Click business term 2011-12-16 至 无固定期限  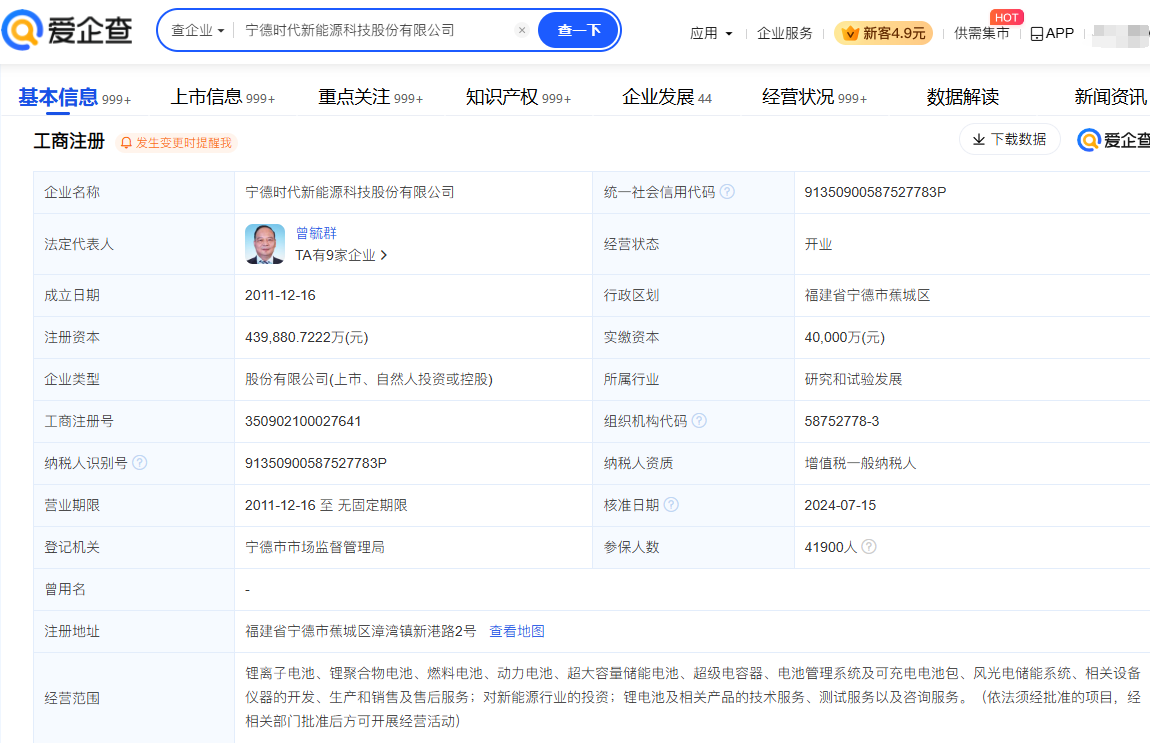tap(326, 505)
